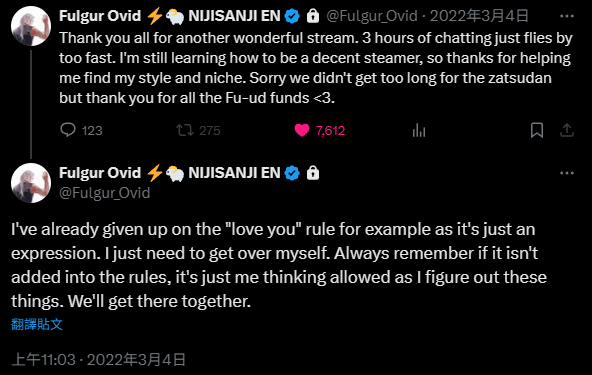Image resolution: width=592 pixels, height=375 pixels.
Task: Click verified badge on second tweet
Action: [x=292, y=173]
